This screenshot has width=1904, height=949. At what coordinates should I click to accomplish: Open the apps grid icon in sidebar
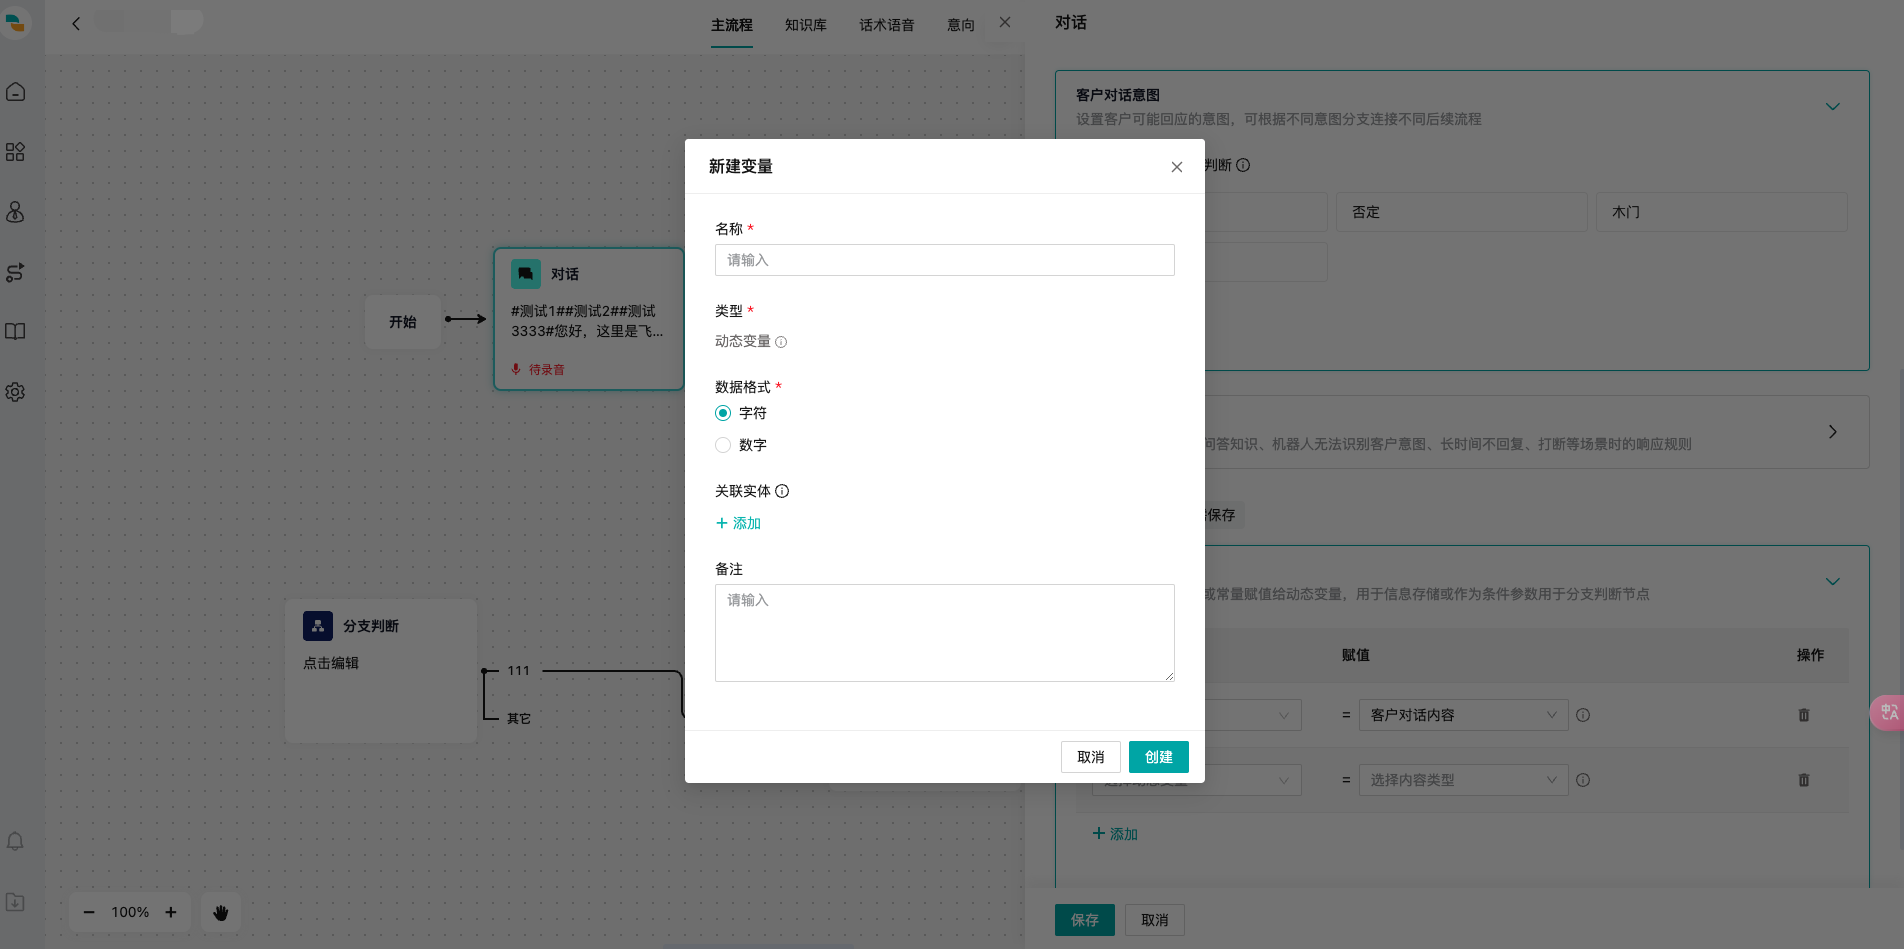(x=15, y=152)
